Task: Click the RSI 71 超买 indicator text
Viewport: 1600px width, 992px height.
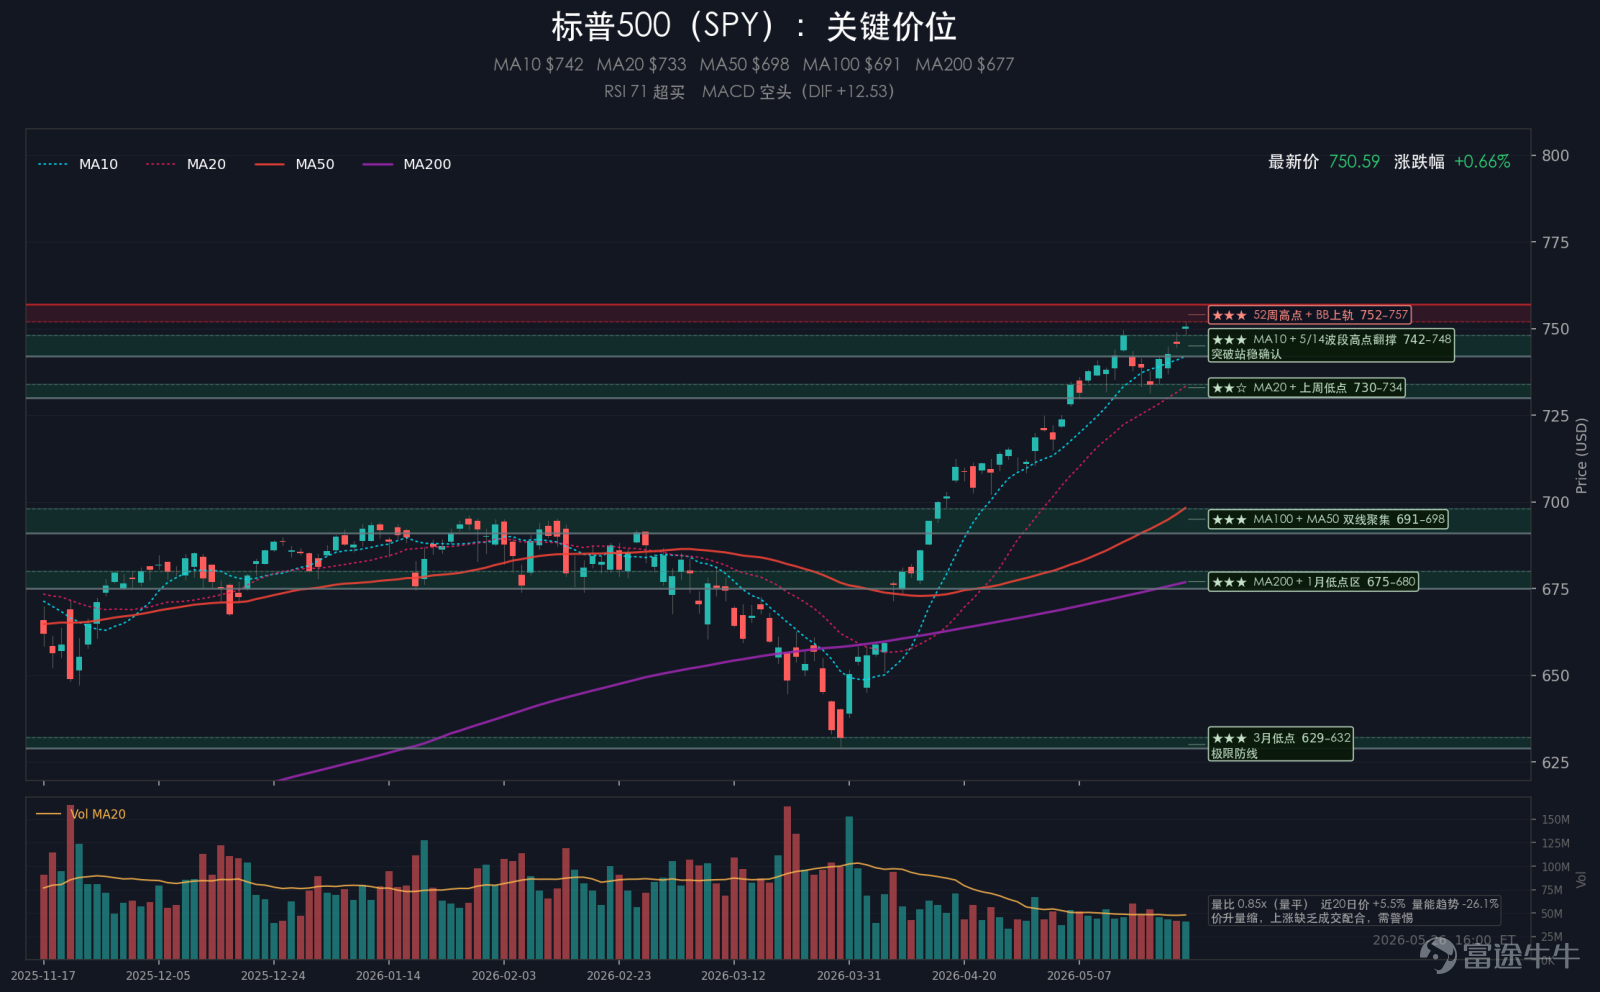Action: pos(644,92)
